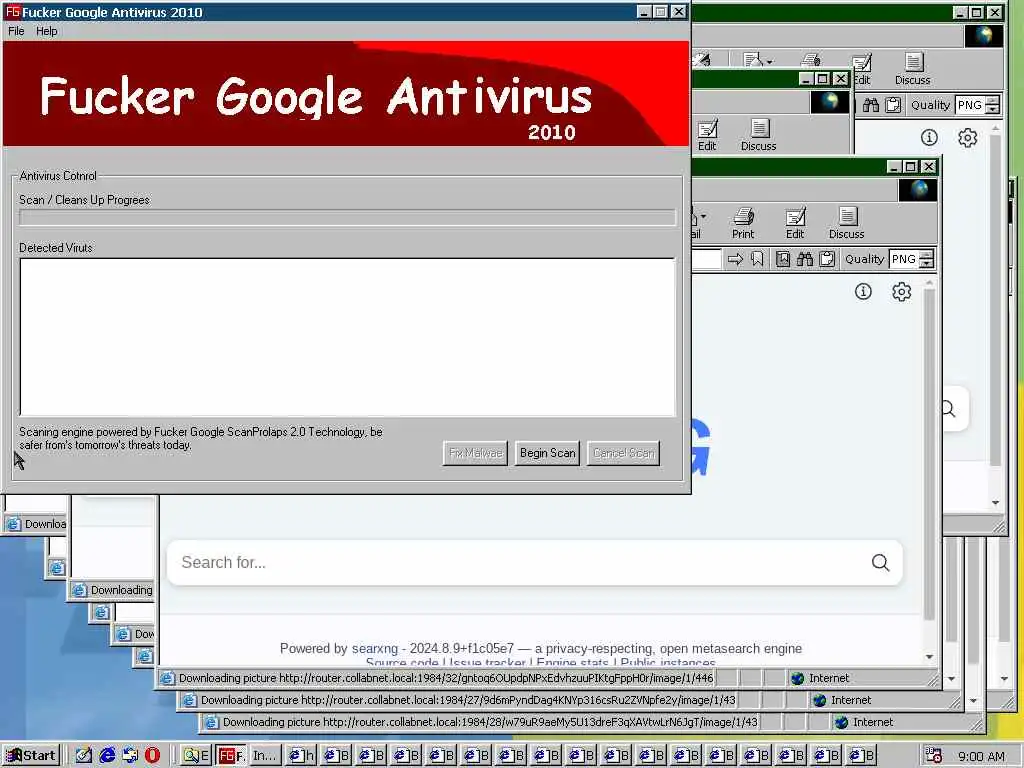Click the Go arrow icon beside the address field

click(735, 259)
